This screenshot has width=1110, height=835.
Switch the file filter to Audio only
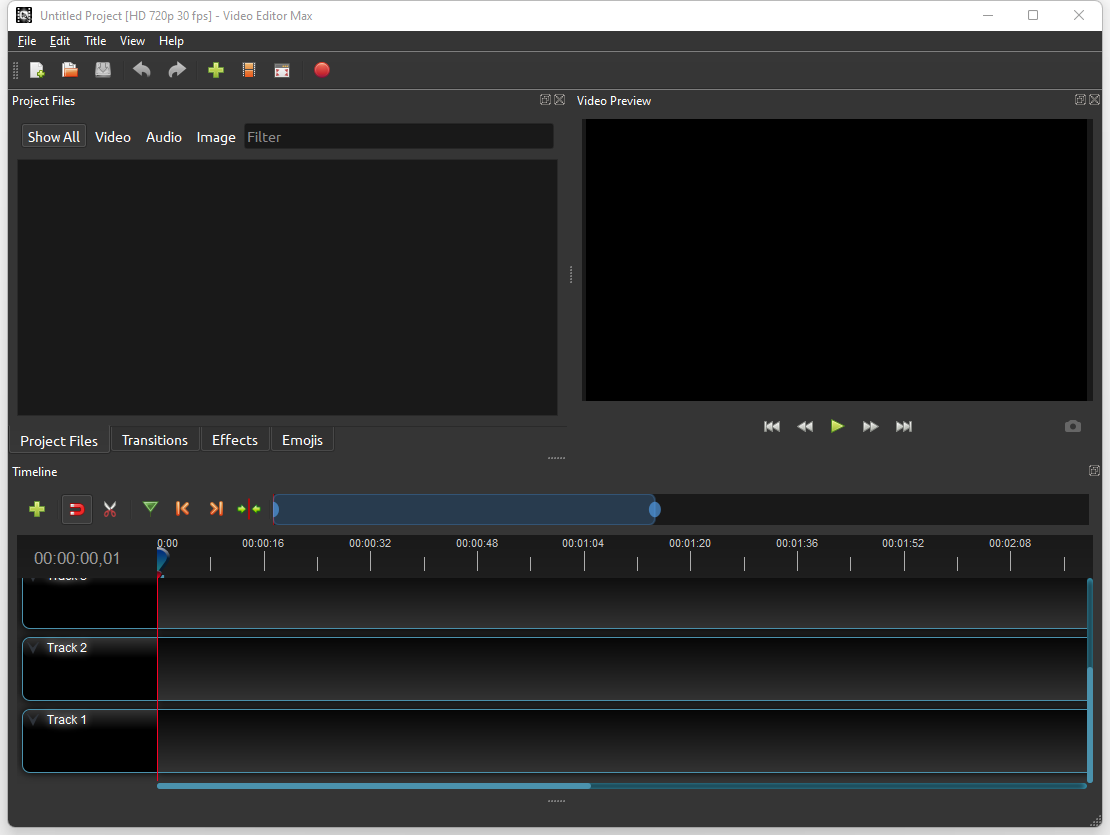163,136
